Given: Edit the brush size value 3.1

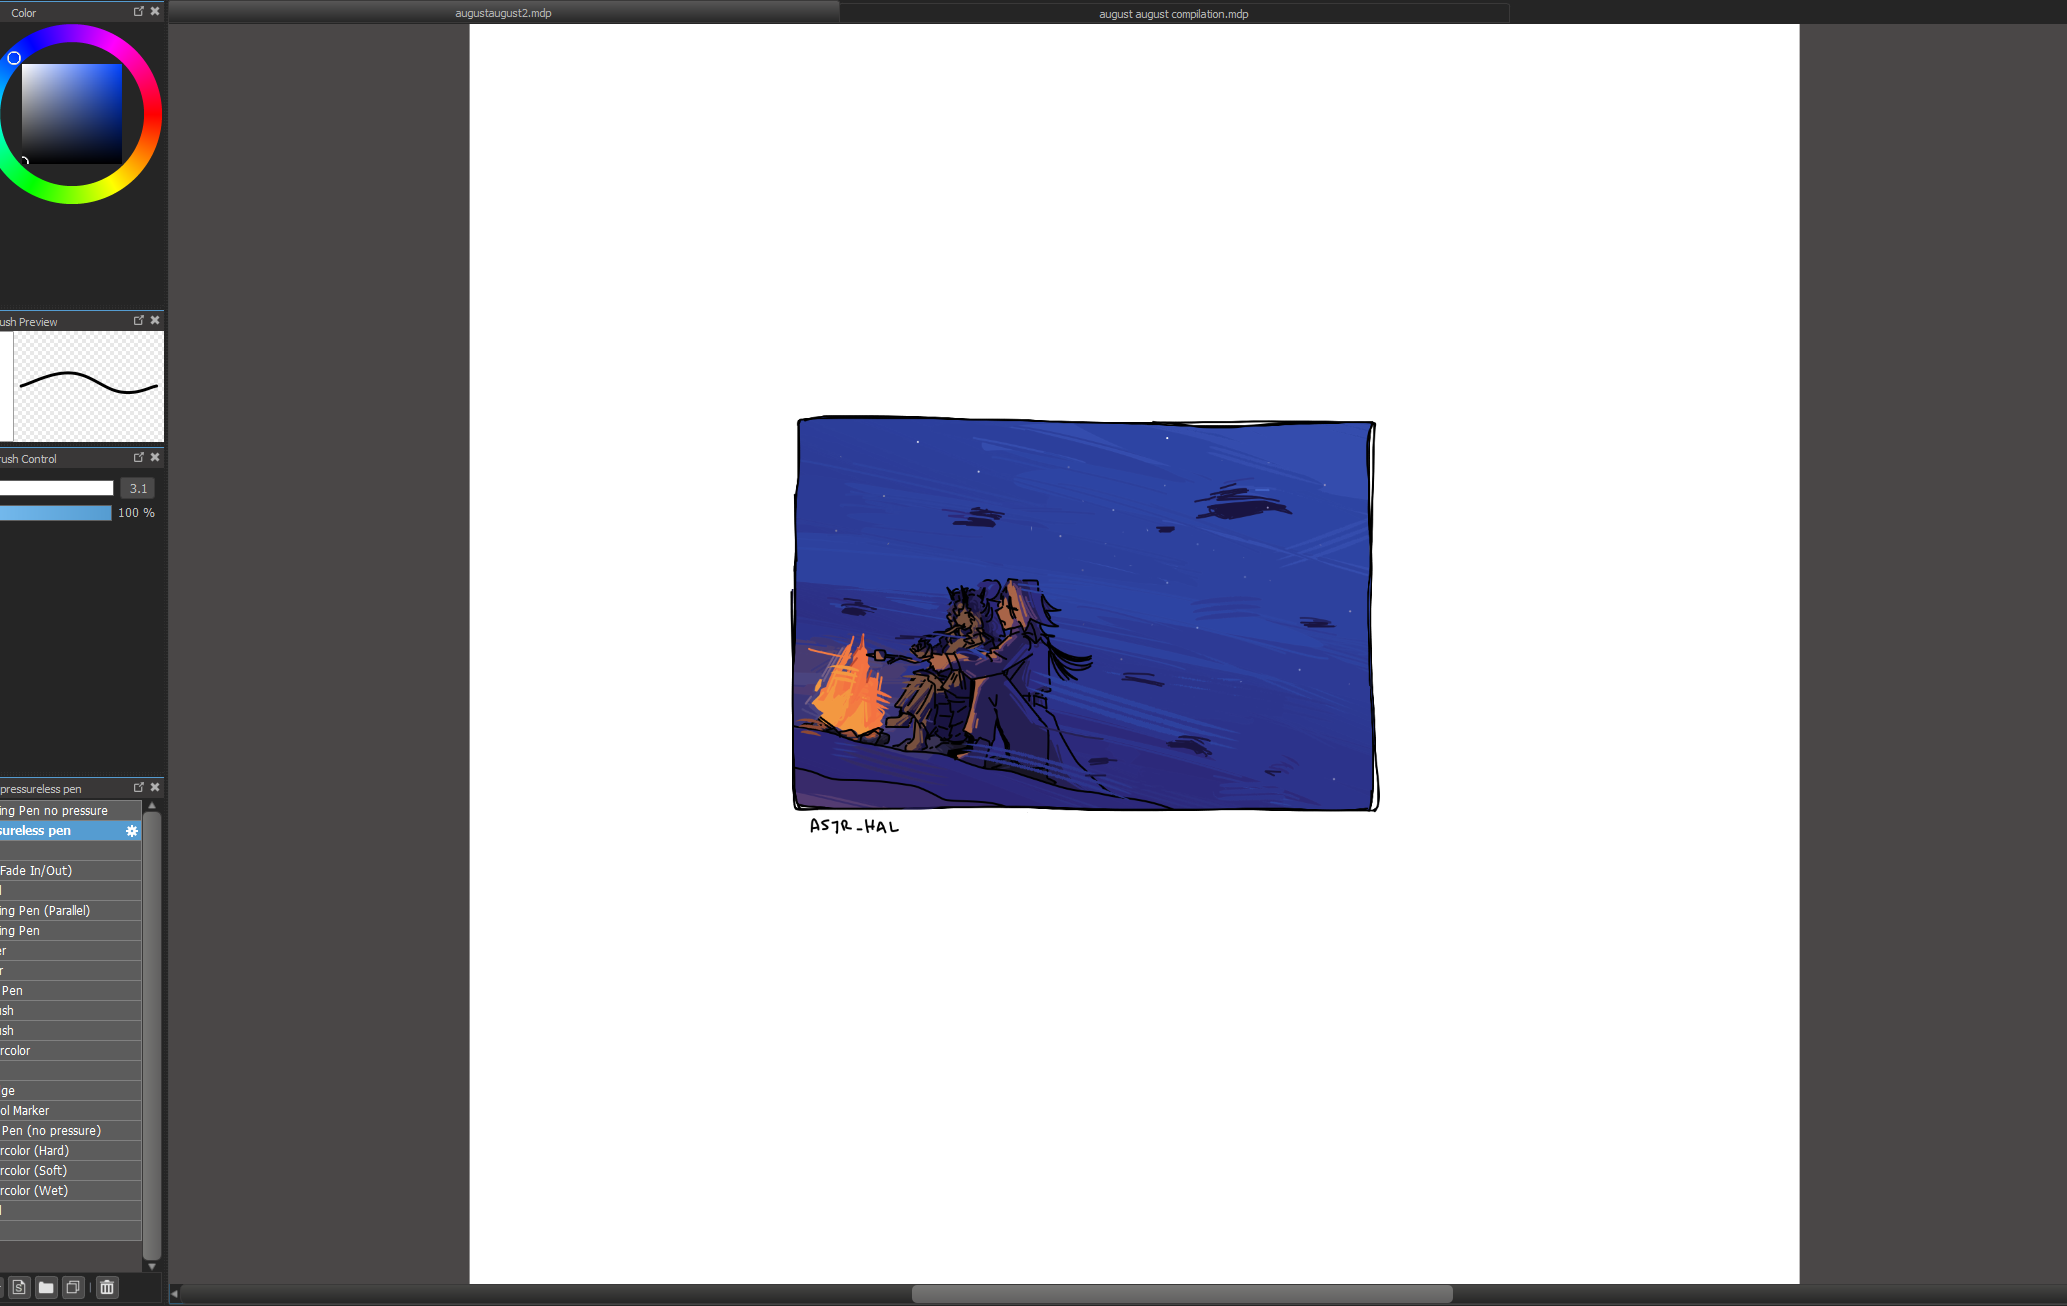Looking at the screenshot, I should (x=137, y=488).
